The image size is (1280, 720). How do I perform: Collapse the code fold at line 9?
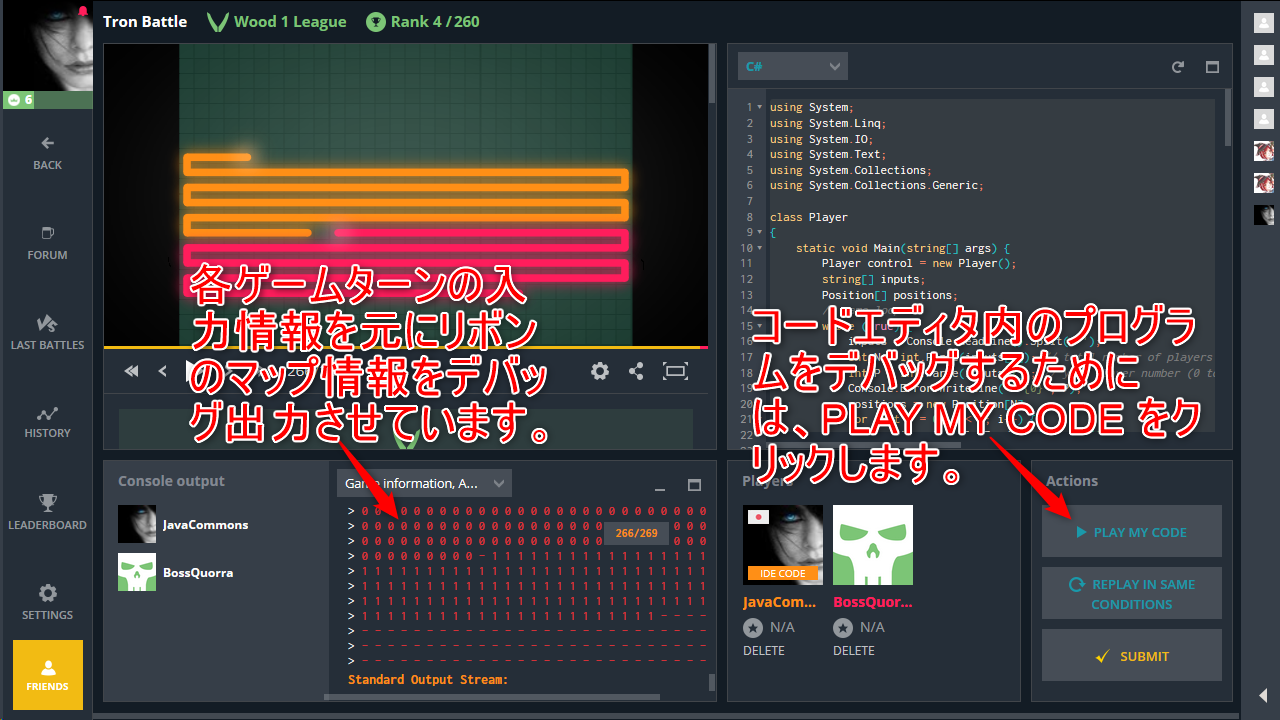click(x=760, y=232)
